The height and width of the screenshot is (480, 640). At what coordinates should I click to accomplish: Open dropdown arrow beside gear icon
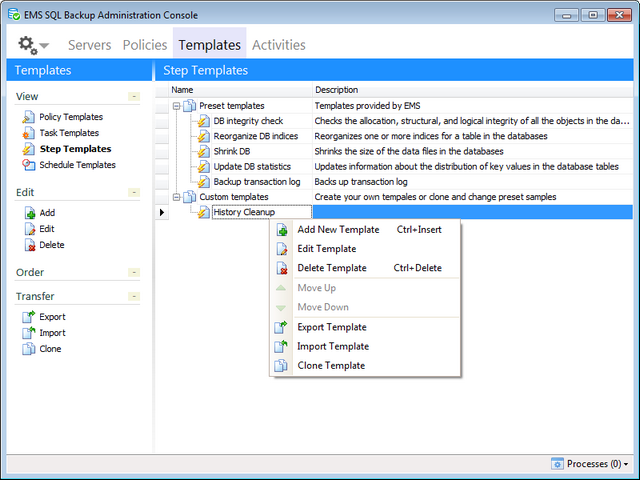(x=44, y=45)
